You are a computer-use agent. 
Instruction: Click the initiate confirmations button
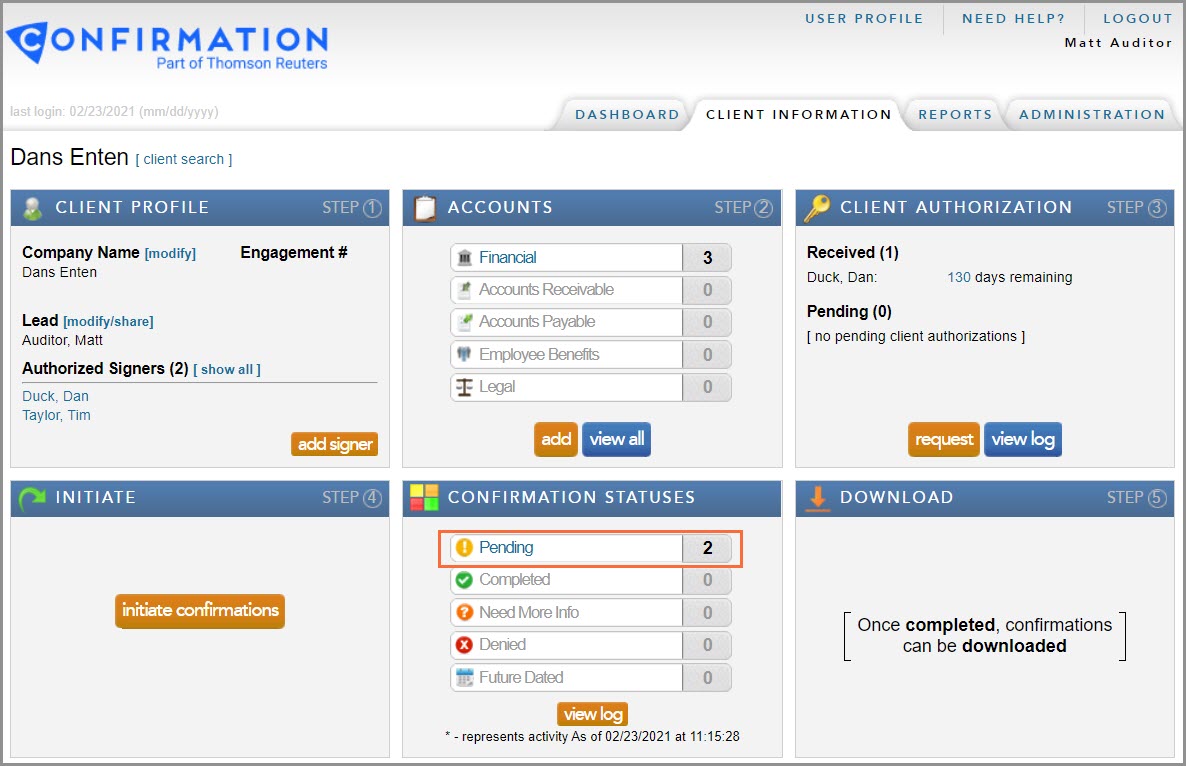coord(200,610)
